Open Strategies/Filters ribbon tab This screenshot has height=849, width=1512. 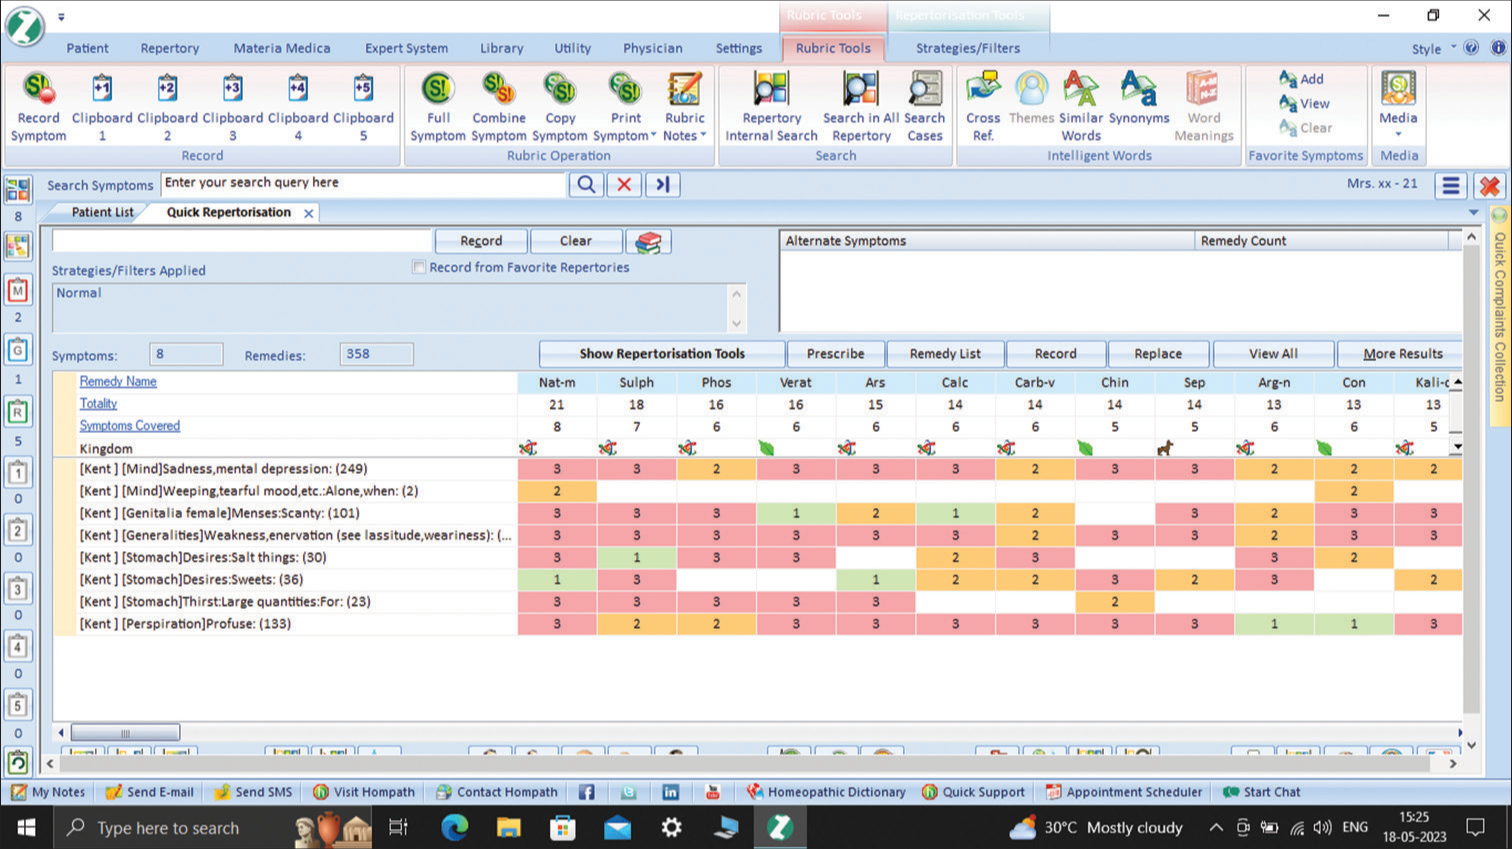pos(968,48)
